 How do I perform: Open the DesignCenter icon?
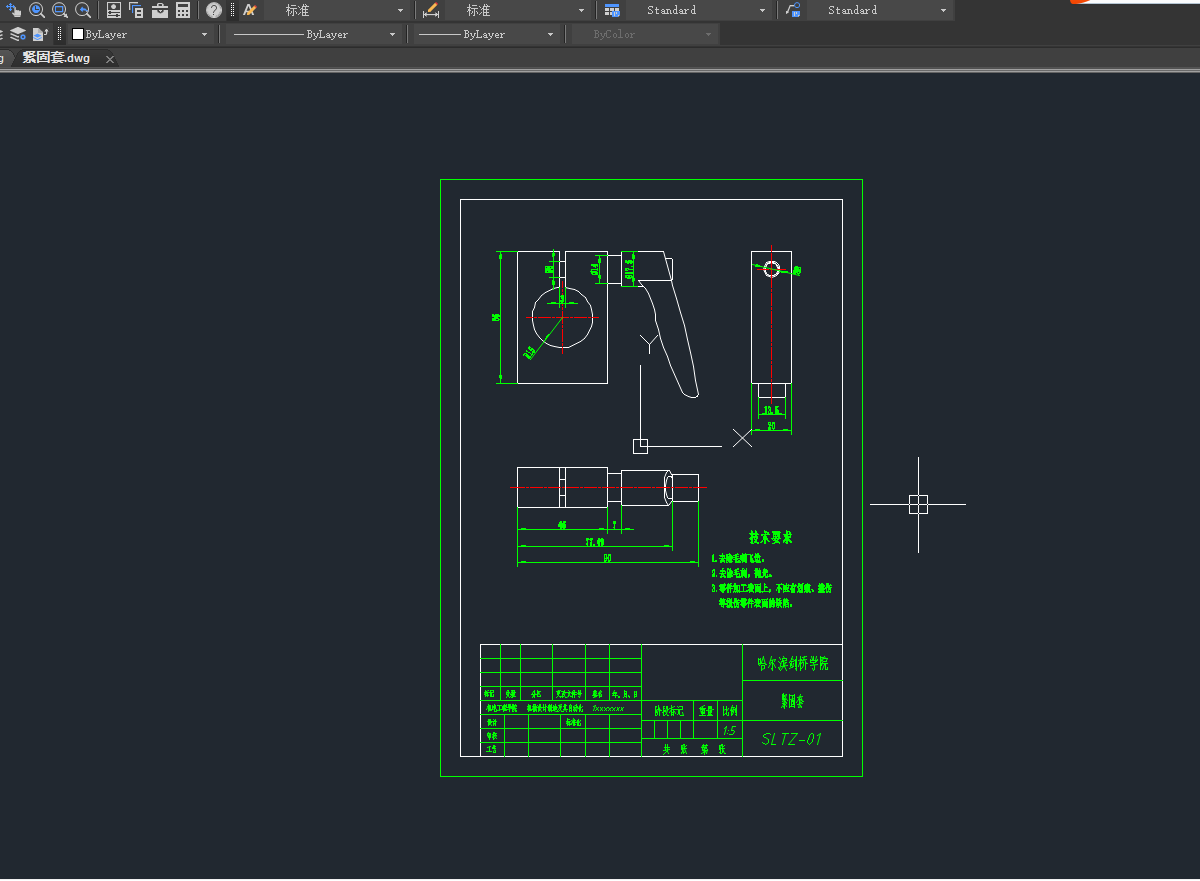136,10
